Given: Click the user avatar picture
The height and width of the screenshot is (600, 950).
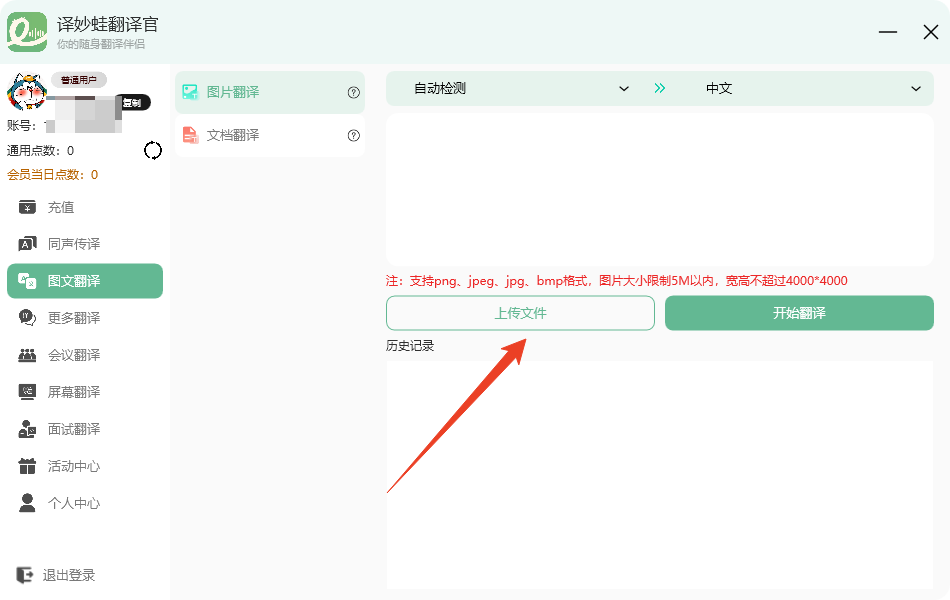Looking at the screenshot, I should pyautogui.click(x=27, y=93).
